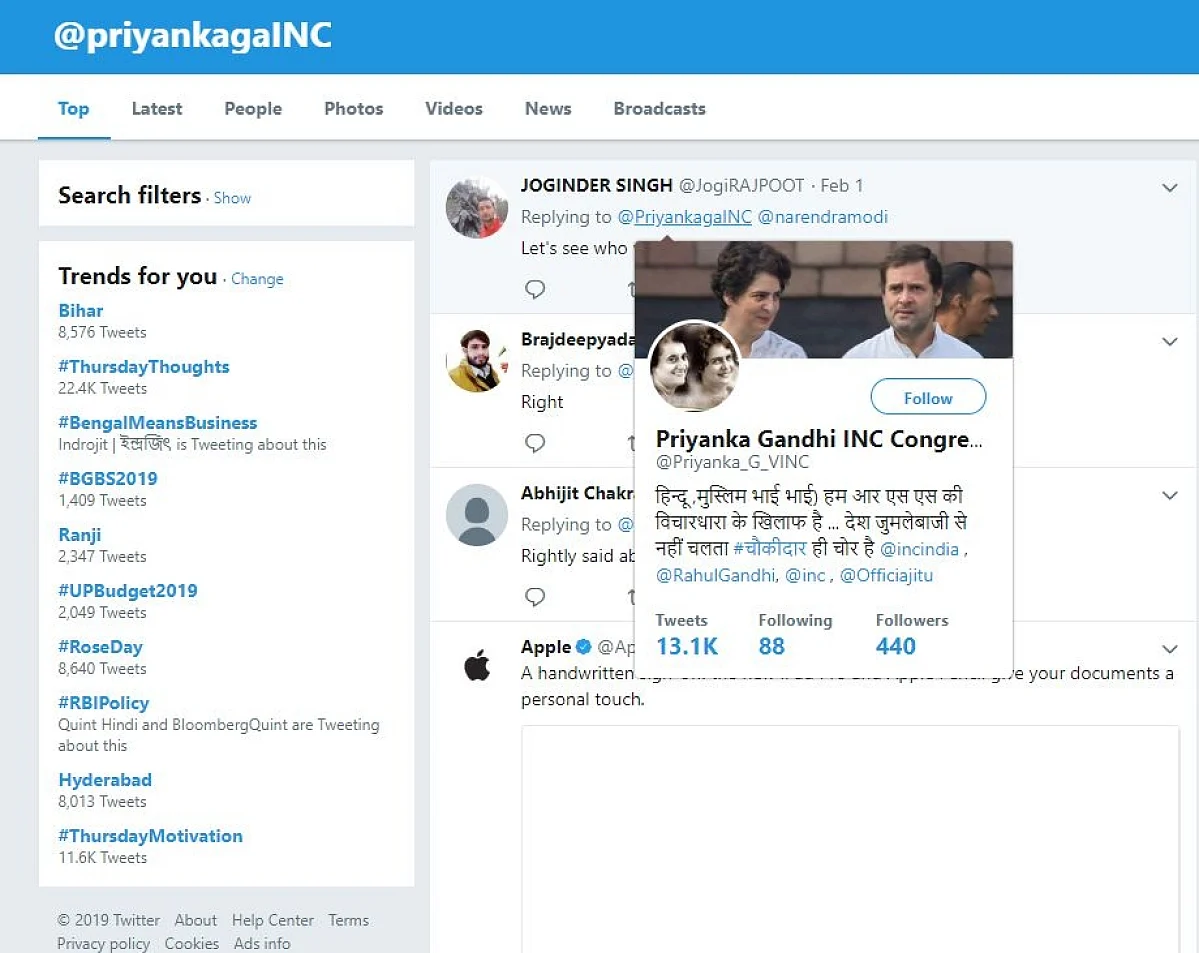Open the #BGBS2019 trend
Screen dimensions: 1199x953
tap(108, 479)
